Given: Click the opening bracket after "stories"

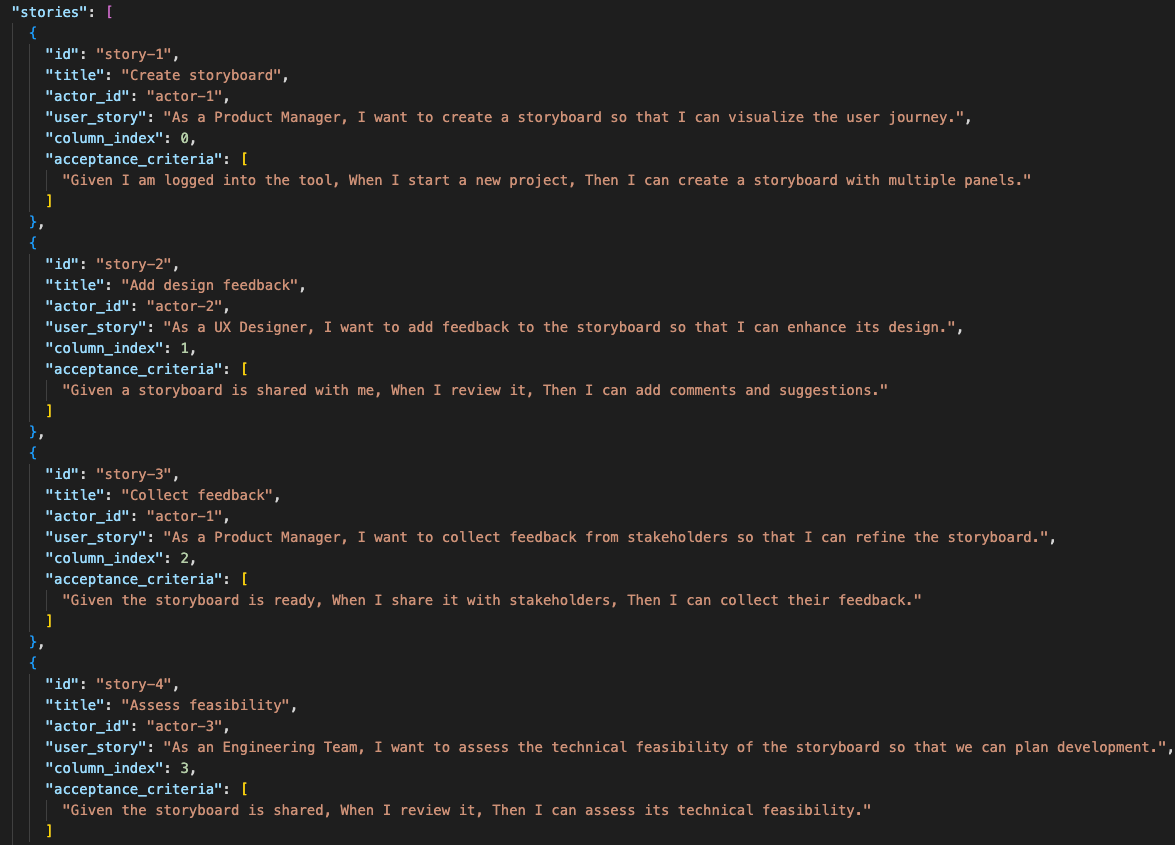Looking at the screenshot, I should coord(110,11).
